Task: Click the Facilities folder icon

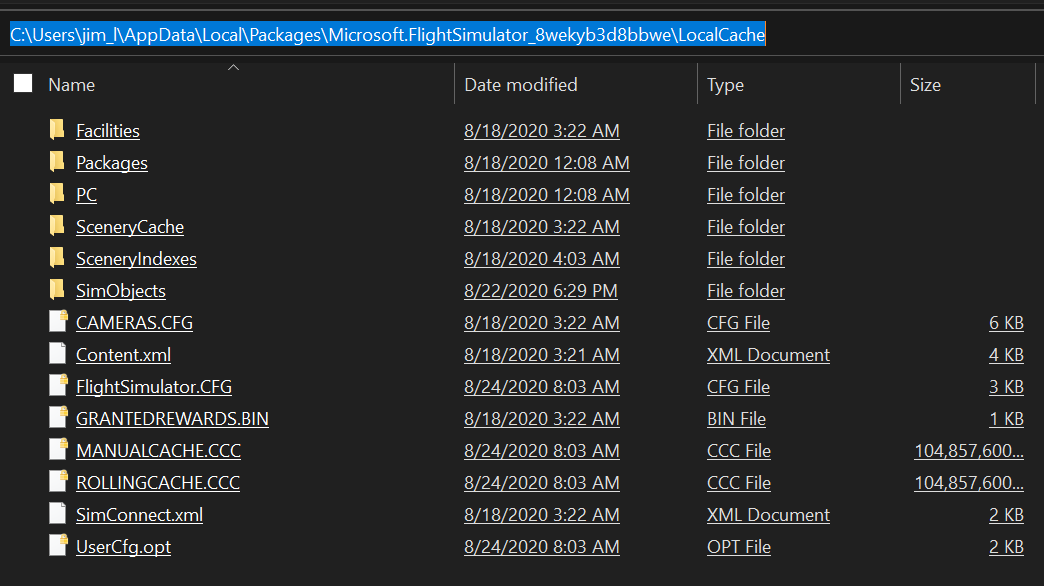Action: click(x=56, y=131)
